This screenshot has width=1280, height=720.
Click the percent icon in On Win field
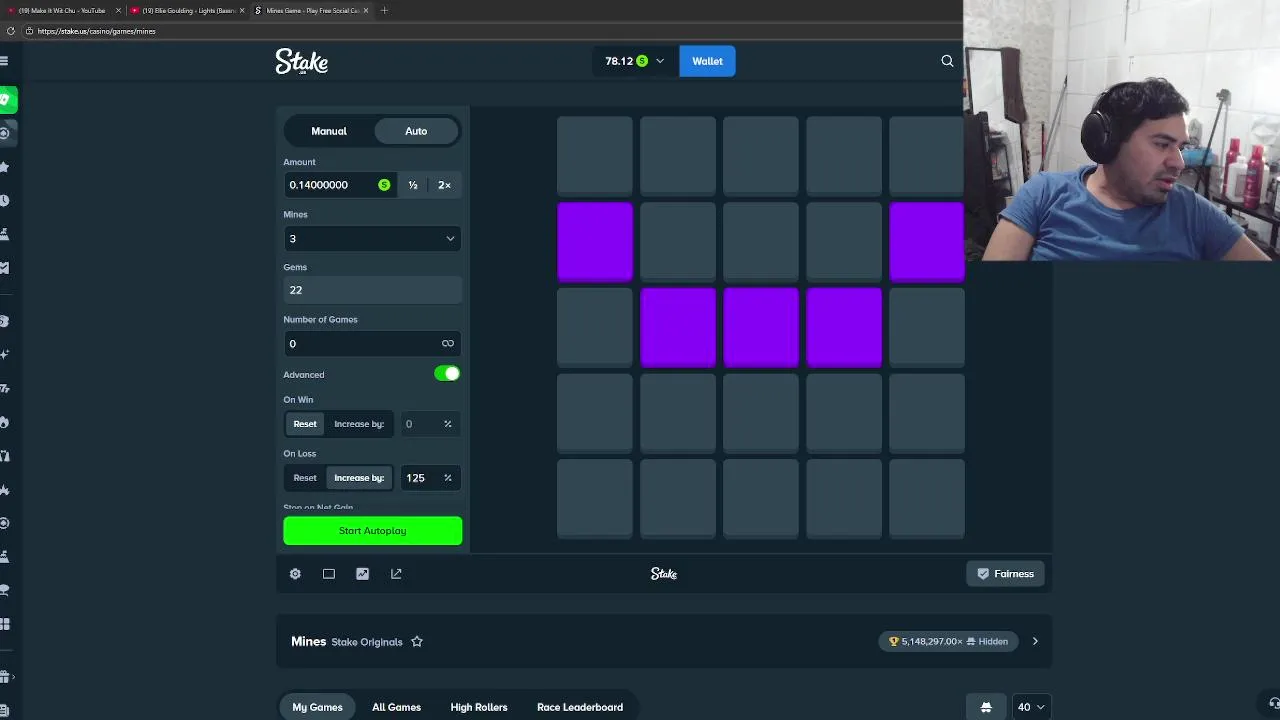pos(448,424)
